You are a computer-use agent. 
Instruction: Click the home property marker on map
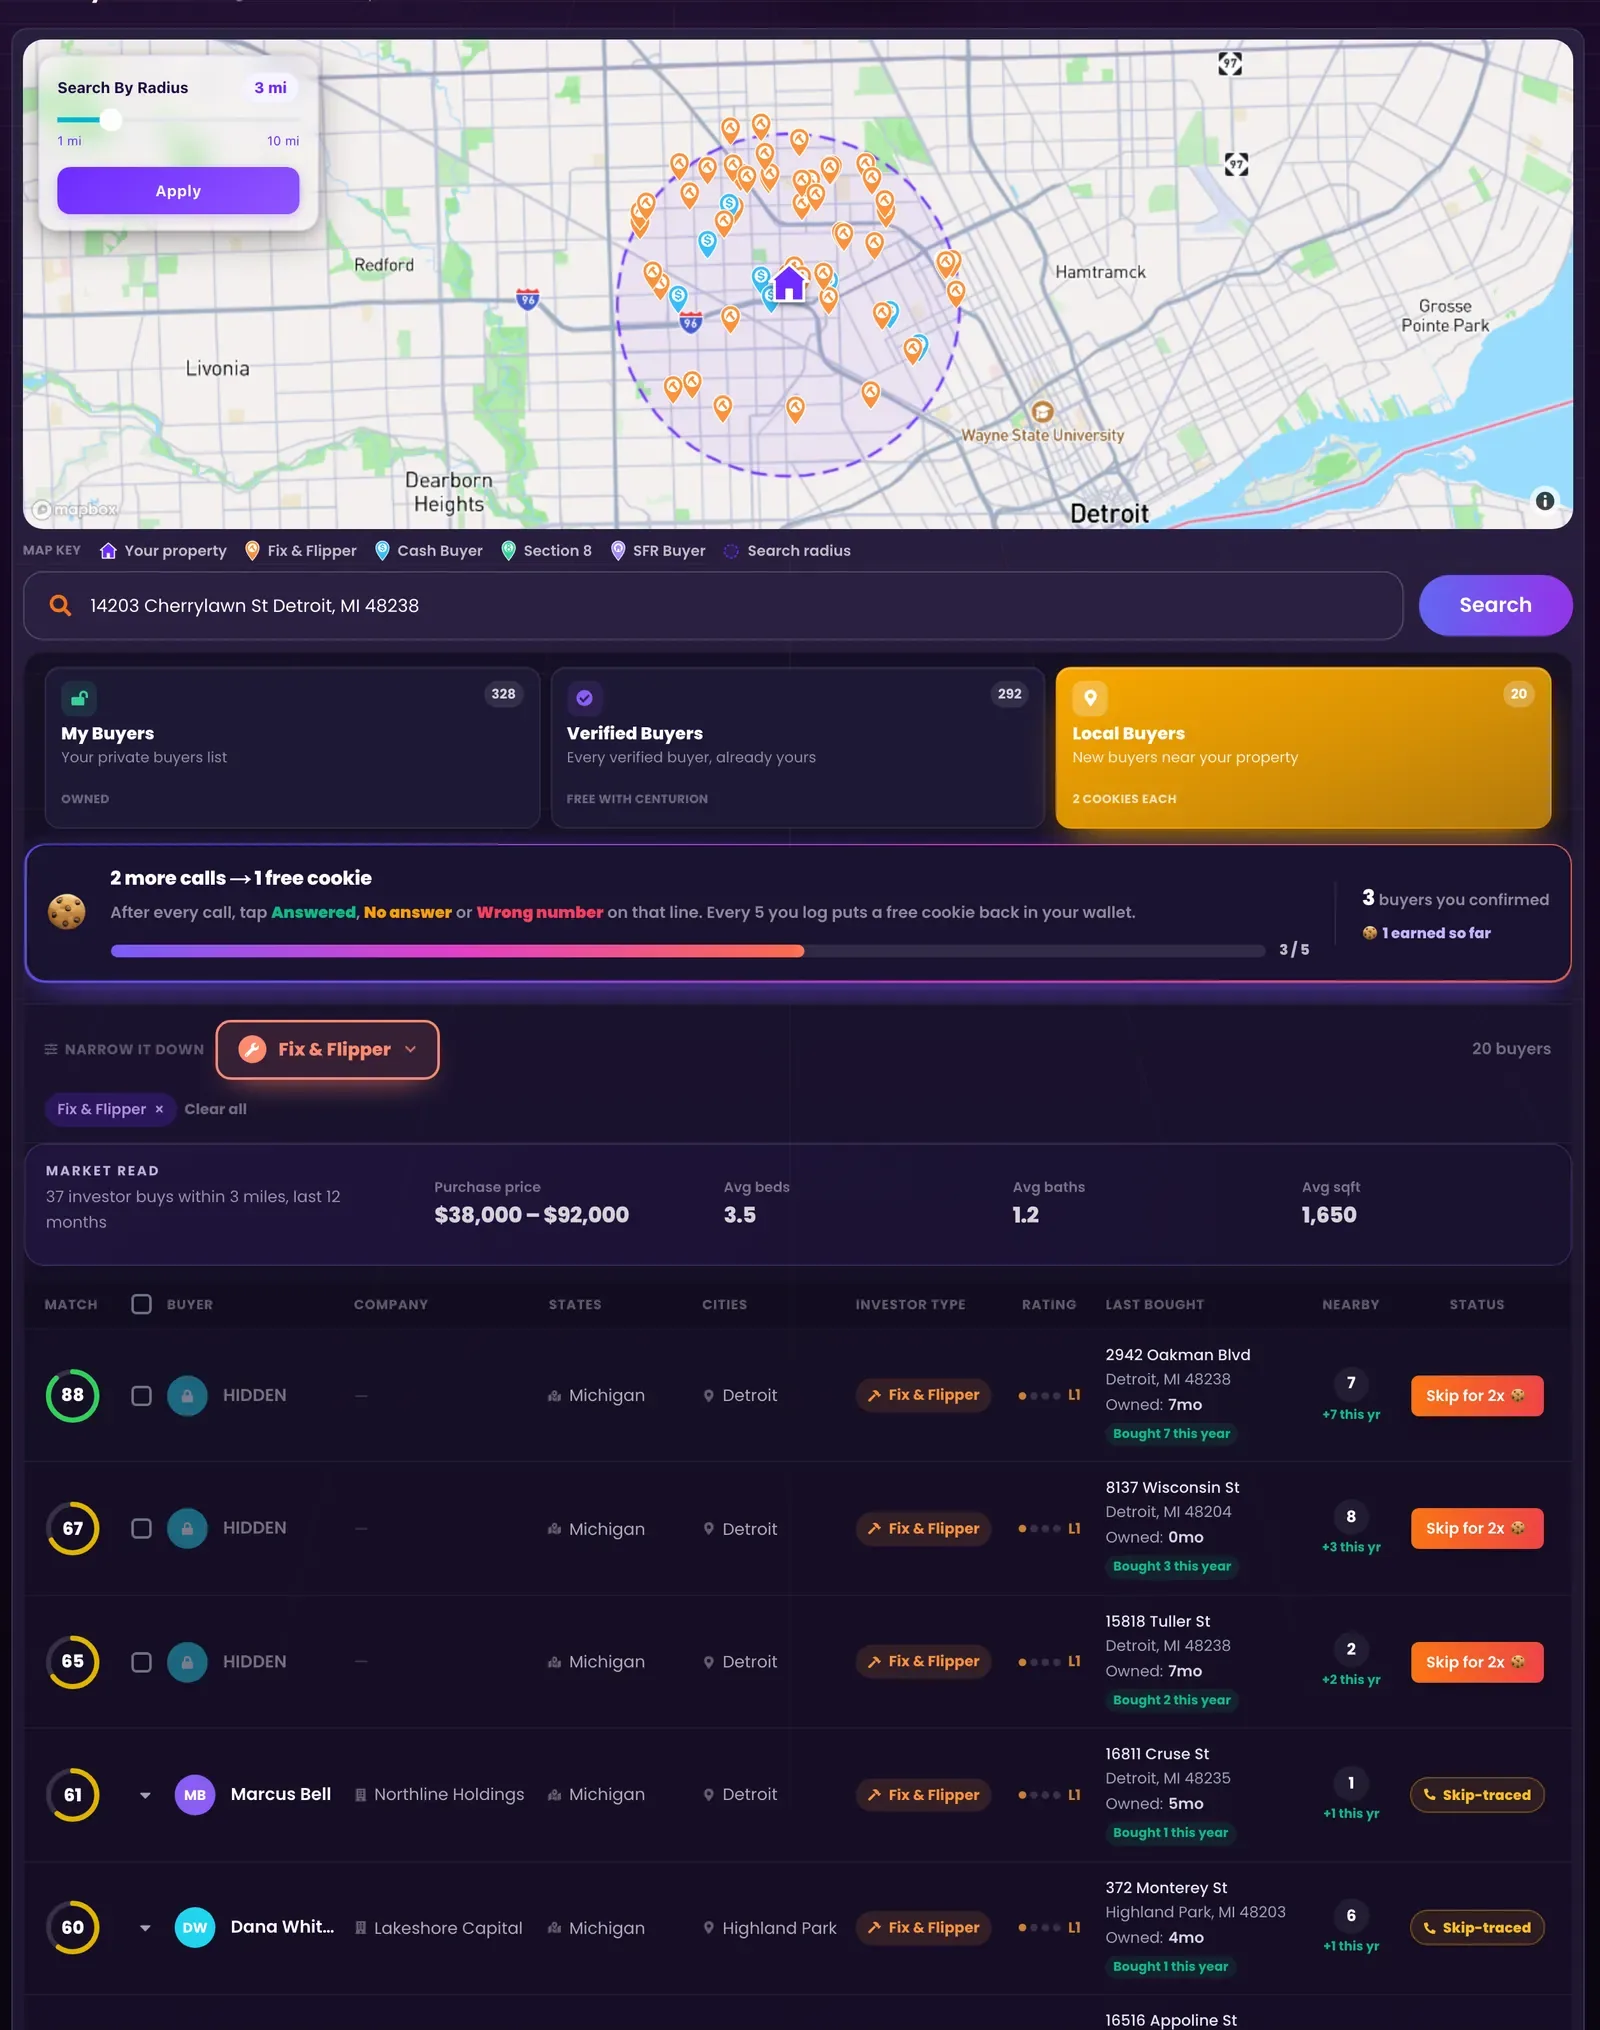point(789,284)
